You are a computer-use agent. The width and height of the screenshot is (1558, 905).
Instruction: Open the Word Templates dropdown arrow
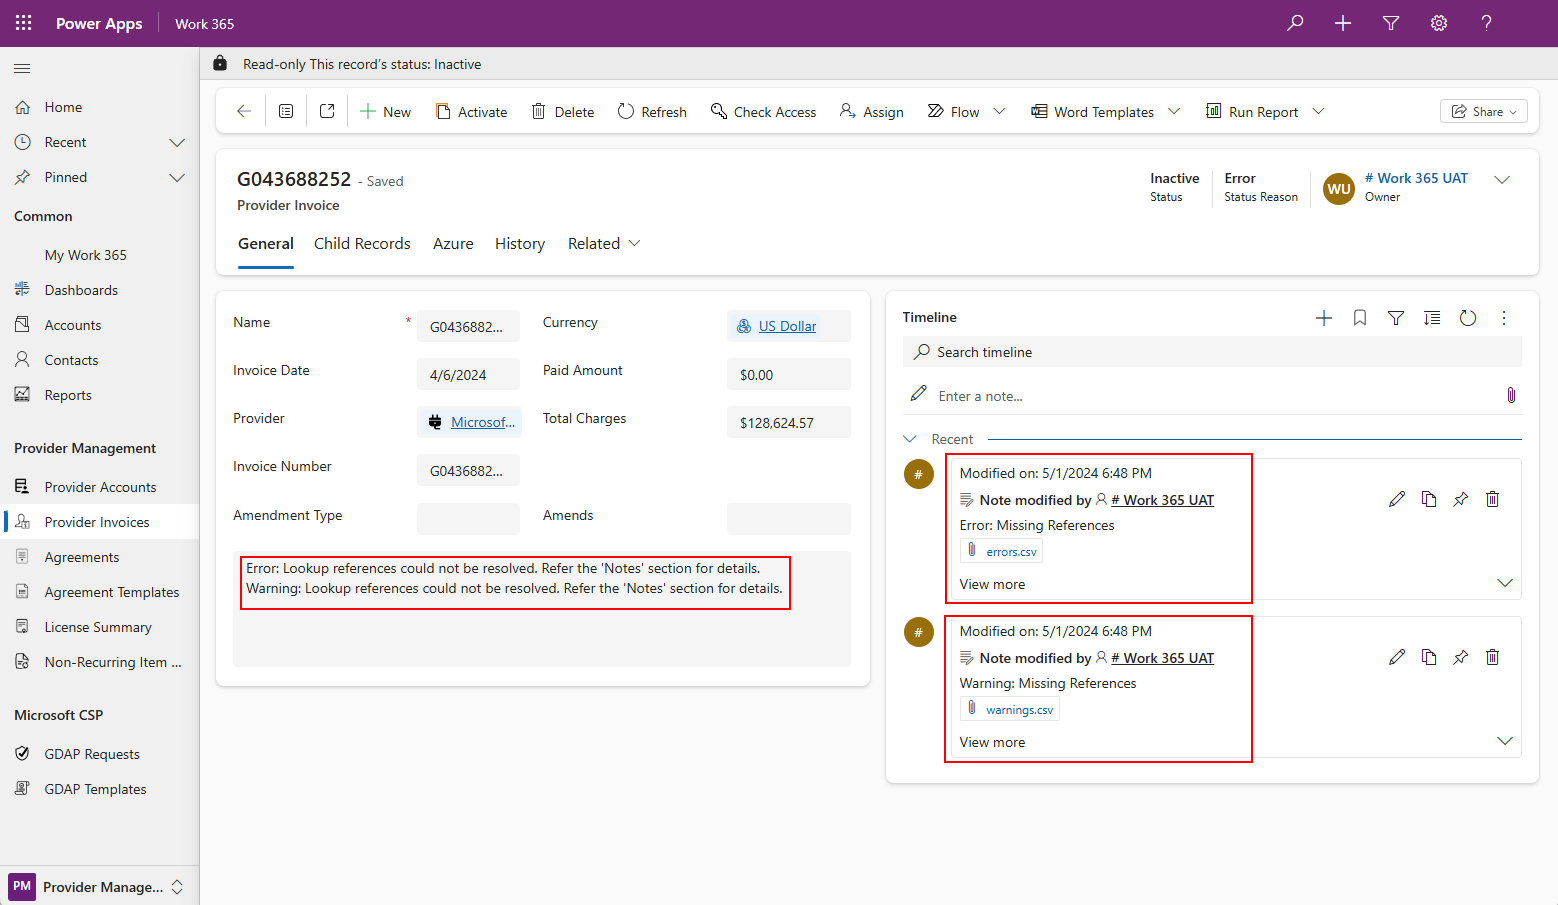click(1174, 111)
